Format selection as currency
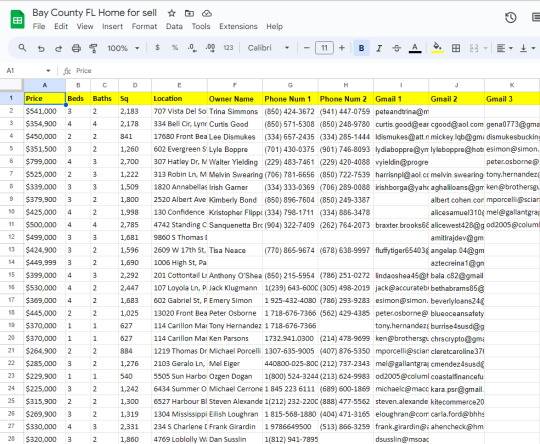Viewport: 540px width, 444px height. tap(157, 48)
